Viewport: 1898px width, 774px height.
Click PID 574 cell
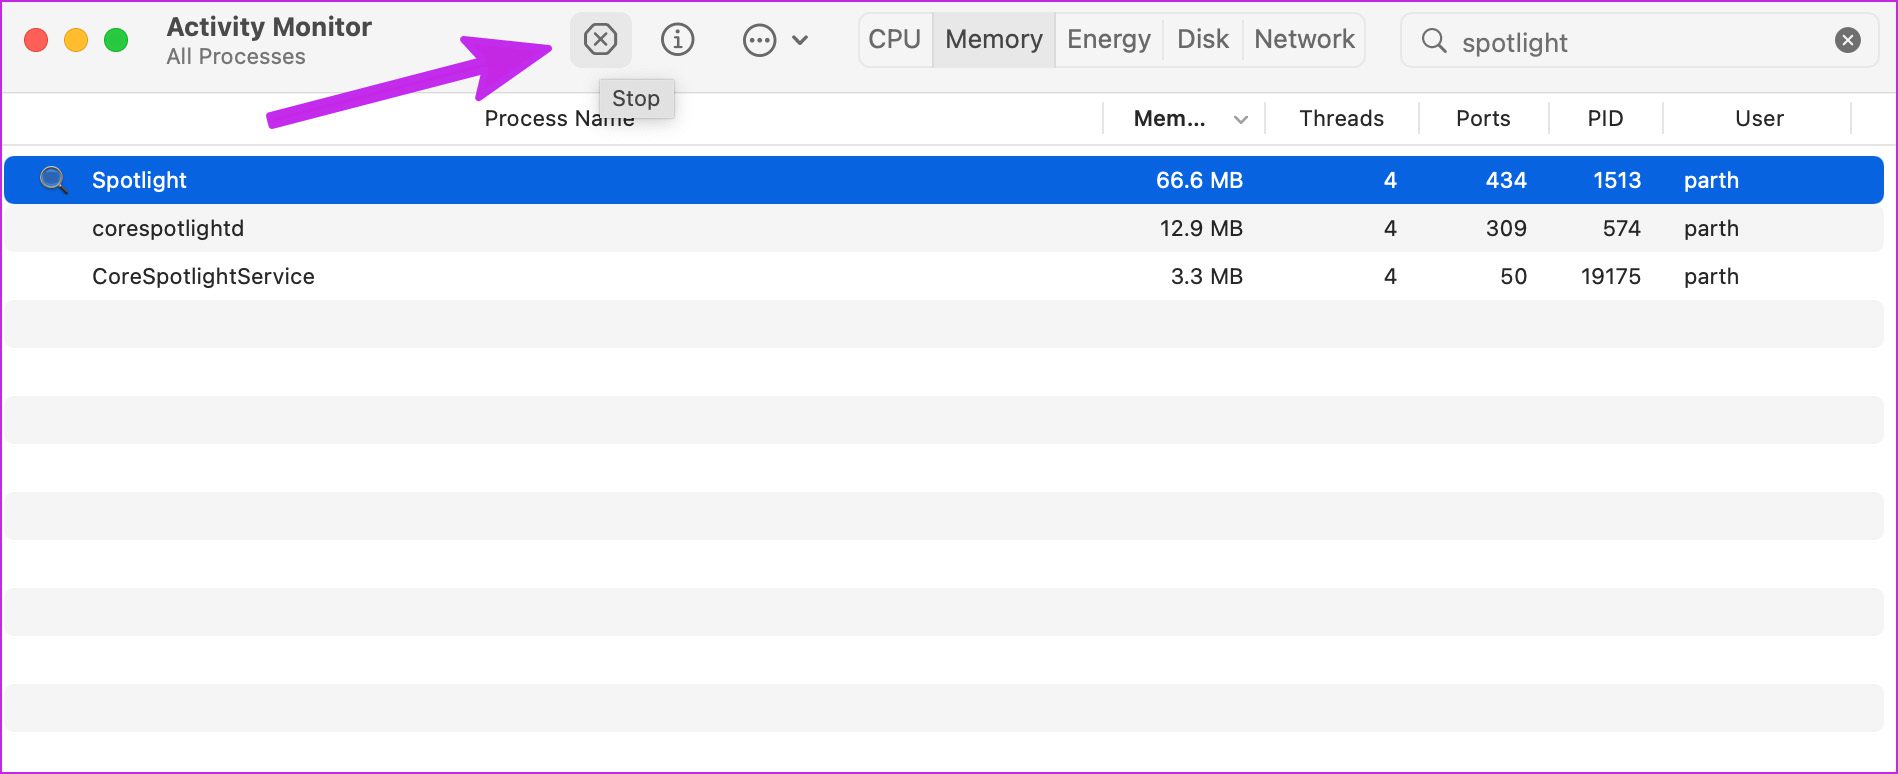(1621, 228)
